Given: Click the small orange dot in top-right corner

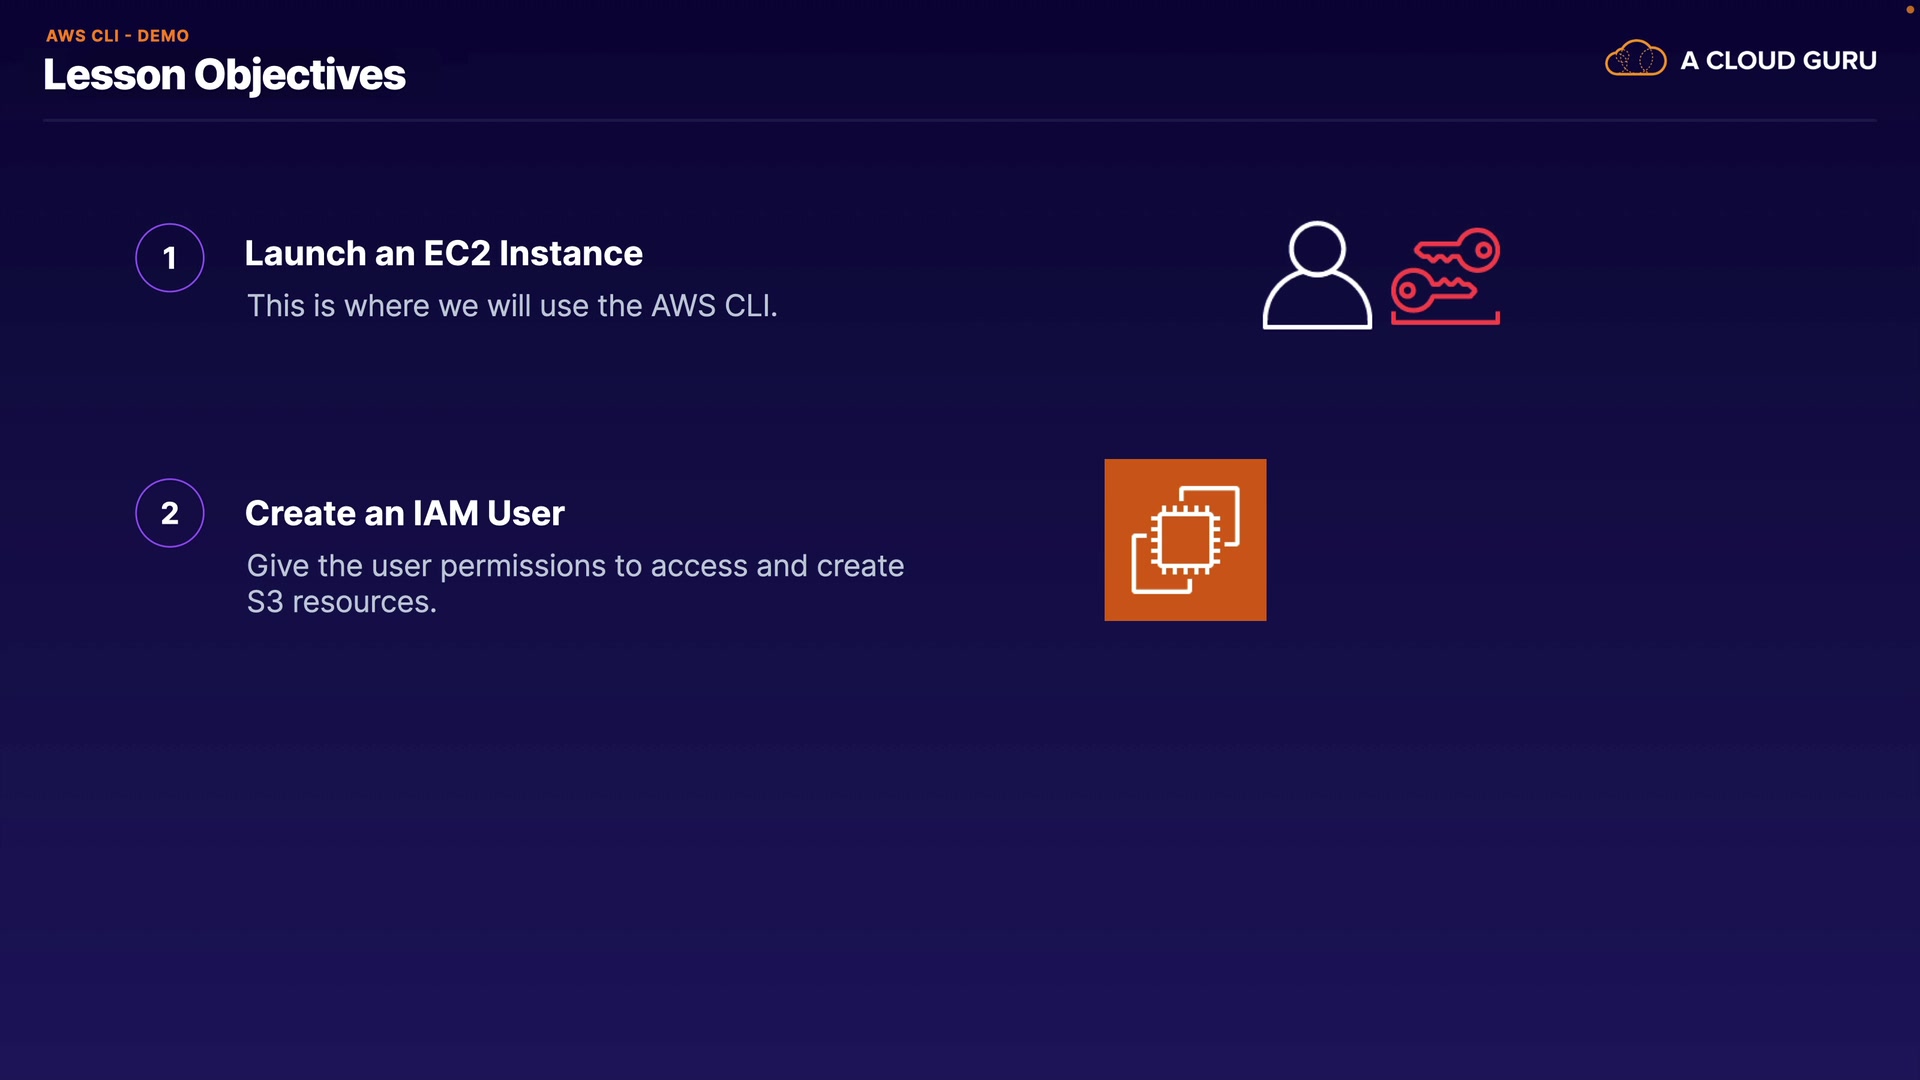Looking at the screenshot, I should tap(1909, 9).
